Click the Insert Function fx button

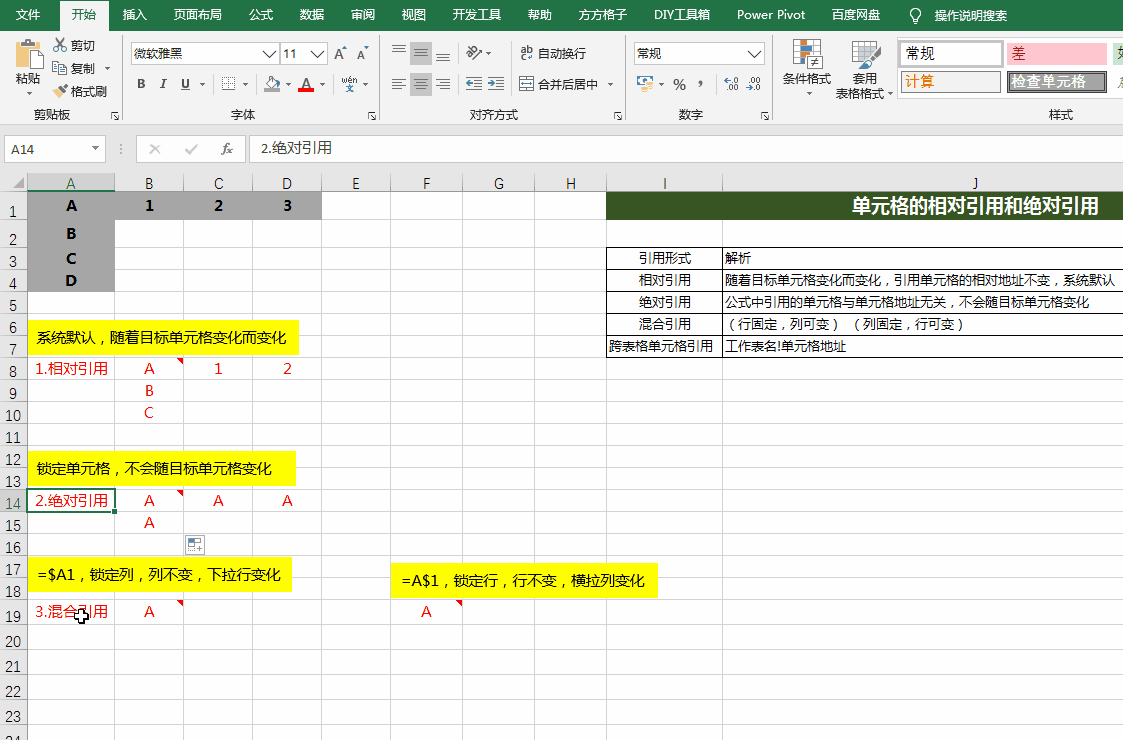pos(226,148)
